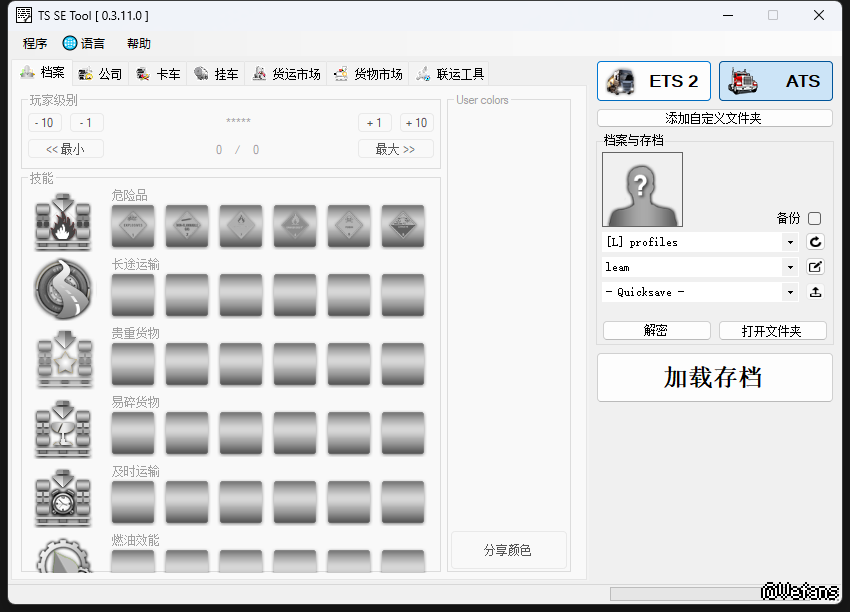Image resolution: width=850 pixels, height=612 pixels.
Task: Set 易碎货物 skill to level four
Action: (295, 433)
